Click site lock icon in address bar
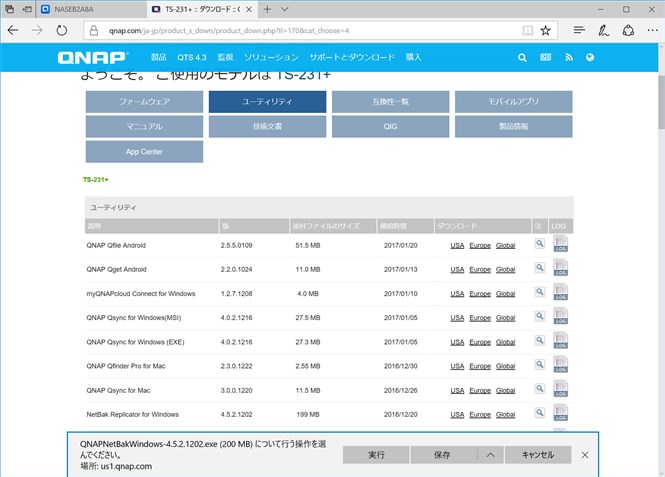The width and height of the screenshot is (665, 477). point(94,31)
